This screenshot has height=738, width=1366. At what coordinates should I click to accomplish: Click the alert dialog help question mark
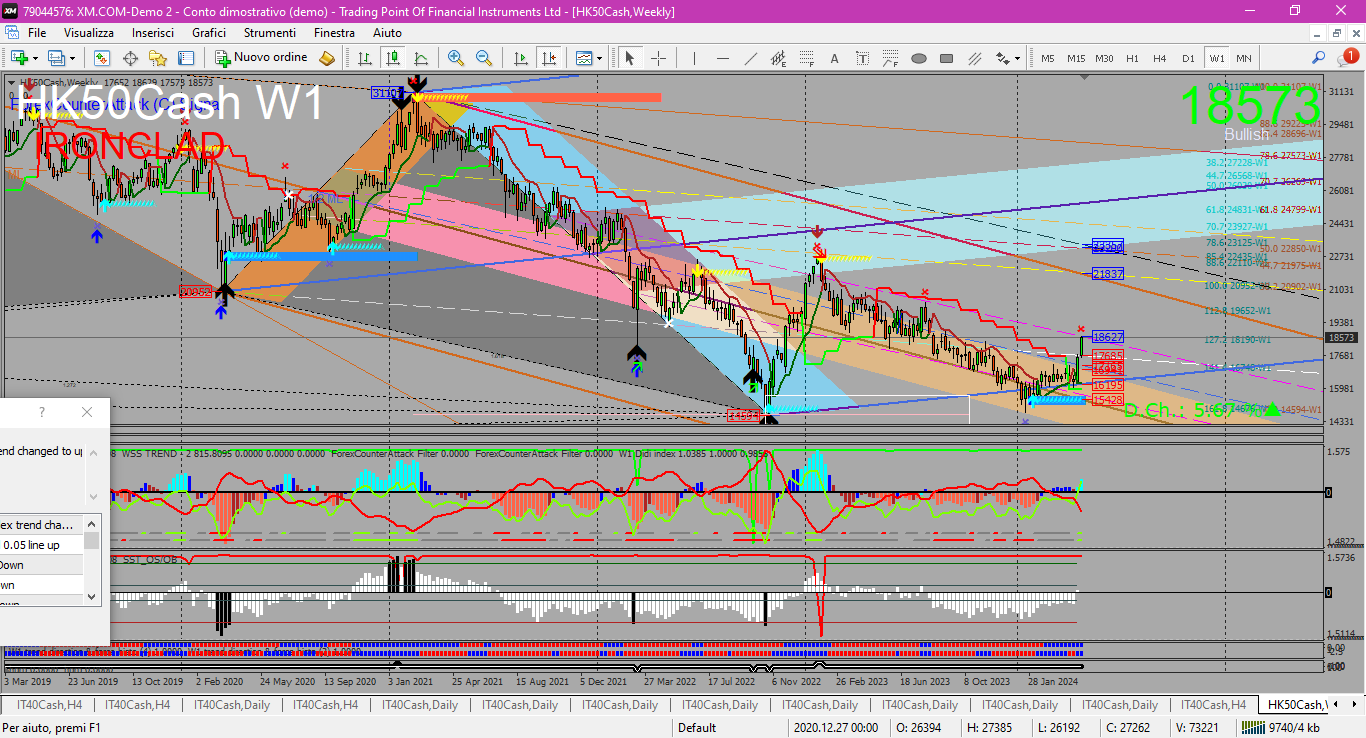pyautogui.click(x=42, y=412)
